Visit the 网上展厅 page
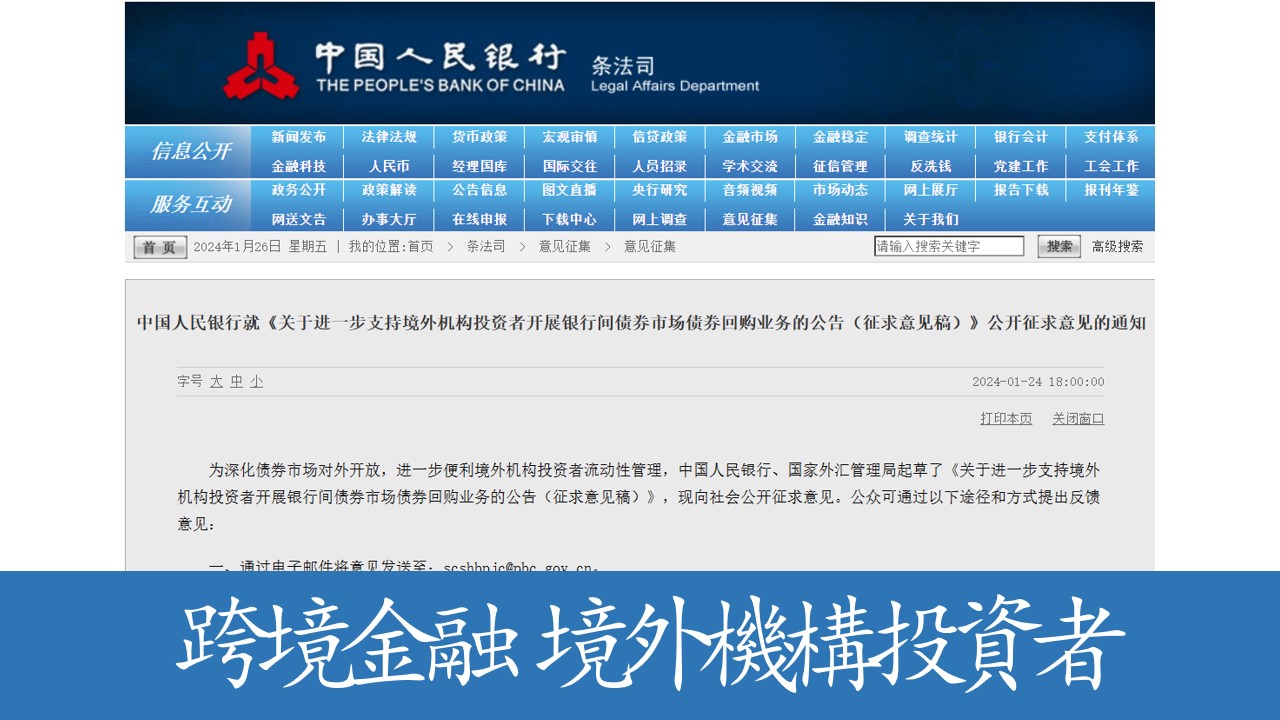 pos(931,190)
